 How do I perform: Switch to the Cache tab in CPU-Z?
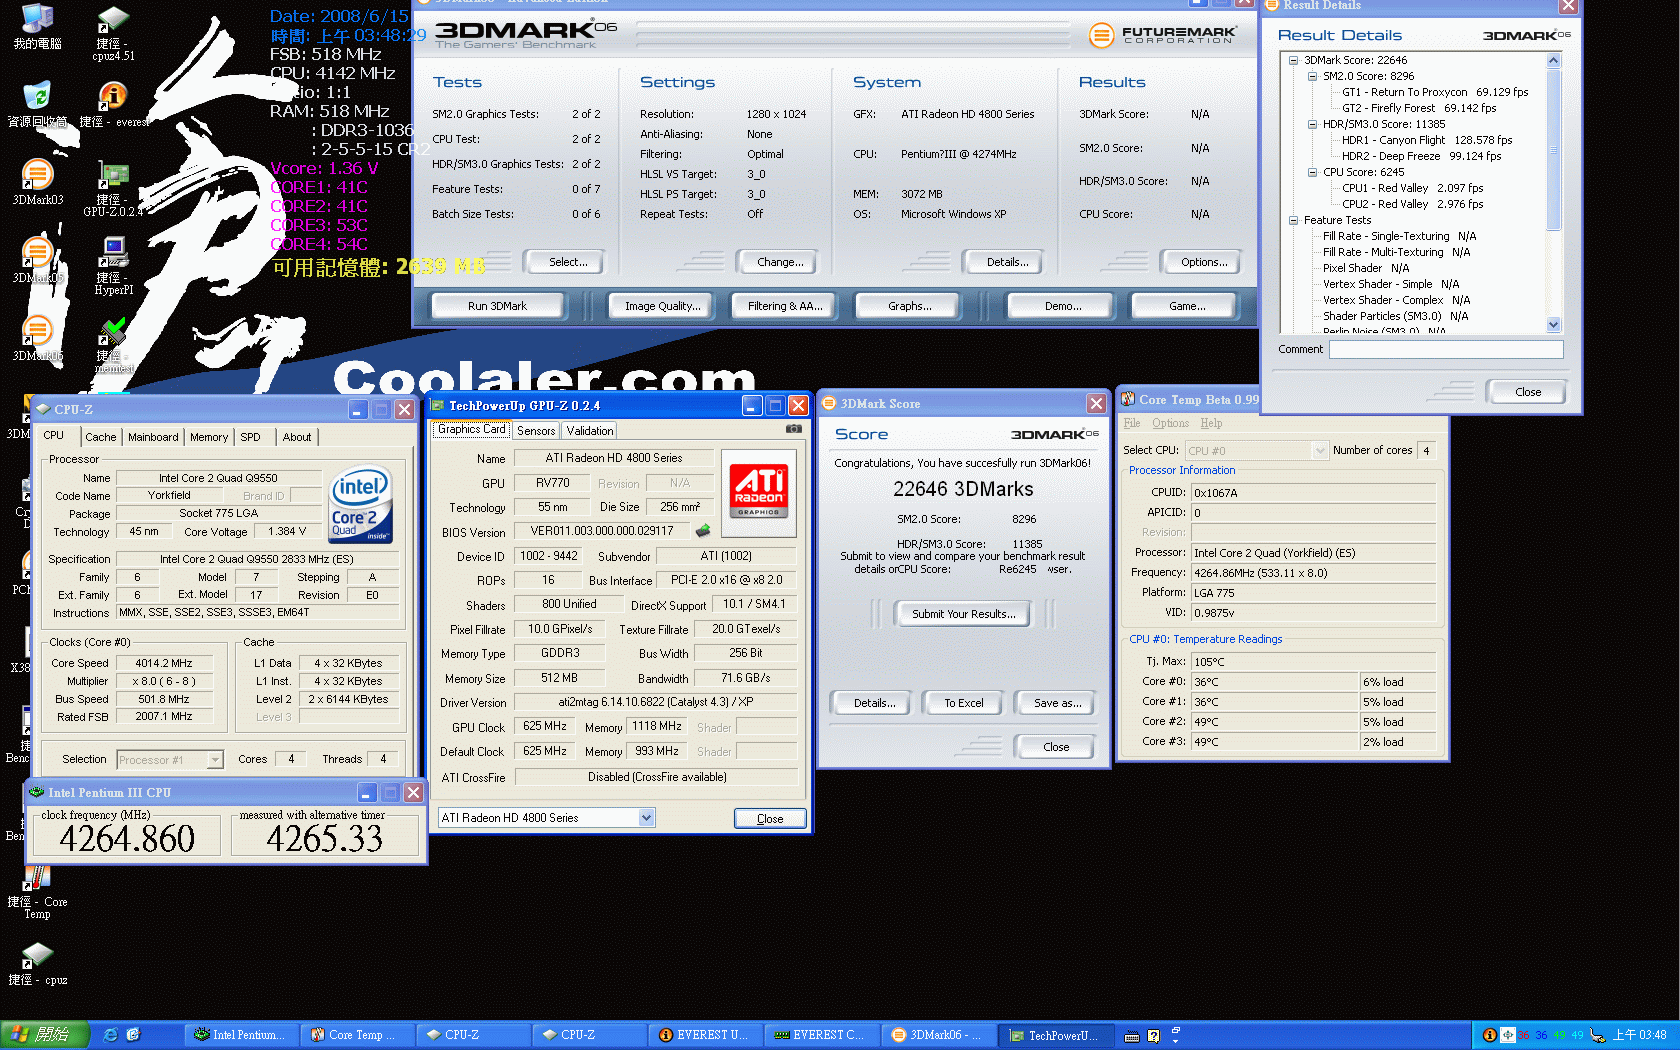click(x=100, y=437)
